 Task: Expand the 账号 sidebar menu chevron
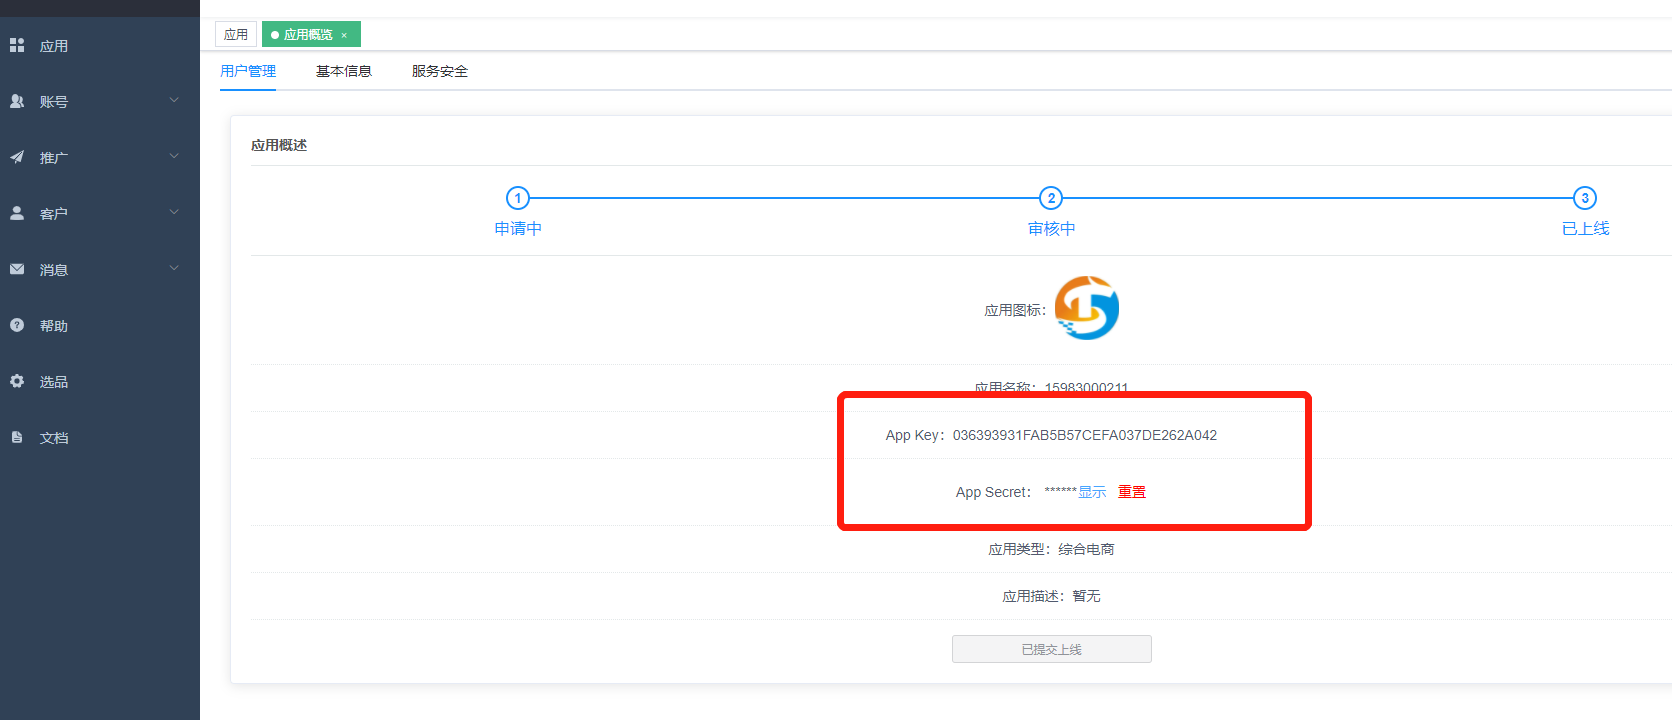coord(174,100)
